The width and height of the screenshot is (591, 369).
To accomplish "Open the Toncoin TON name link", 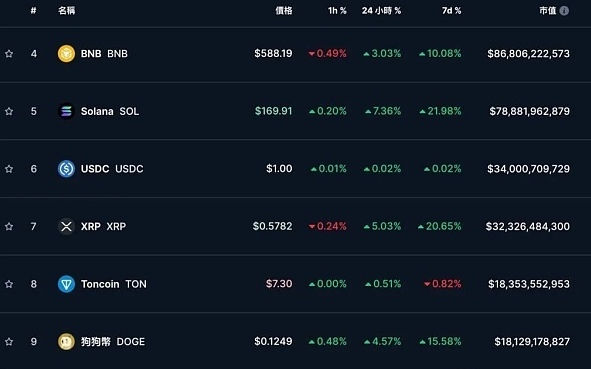I will click(113, 284).
